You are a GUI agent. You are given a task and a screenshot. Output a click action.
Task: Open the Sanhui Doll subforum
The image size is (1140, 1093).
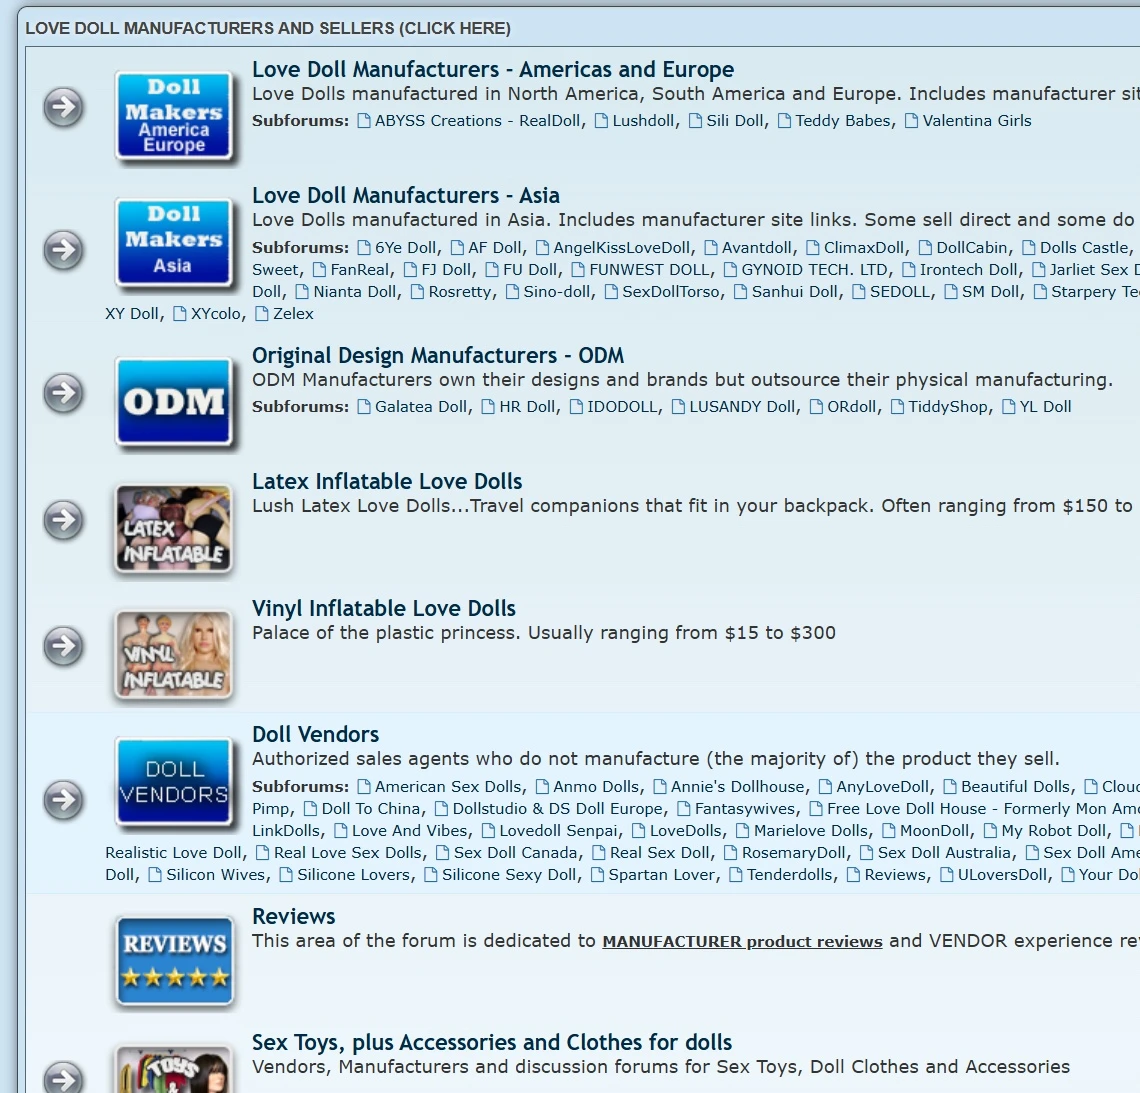[795, 292]
